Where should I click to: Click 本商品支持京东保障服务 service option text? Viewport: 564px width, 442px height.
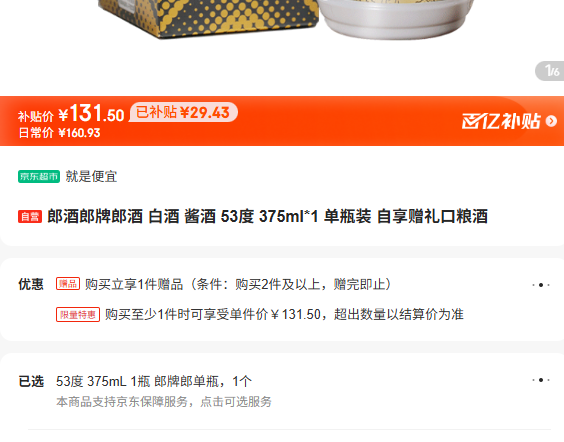pos(164,402)
